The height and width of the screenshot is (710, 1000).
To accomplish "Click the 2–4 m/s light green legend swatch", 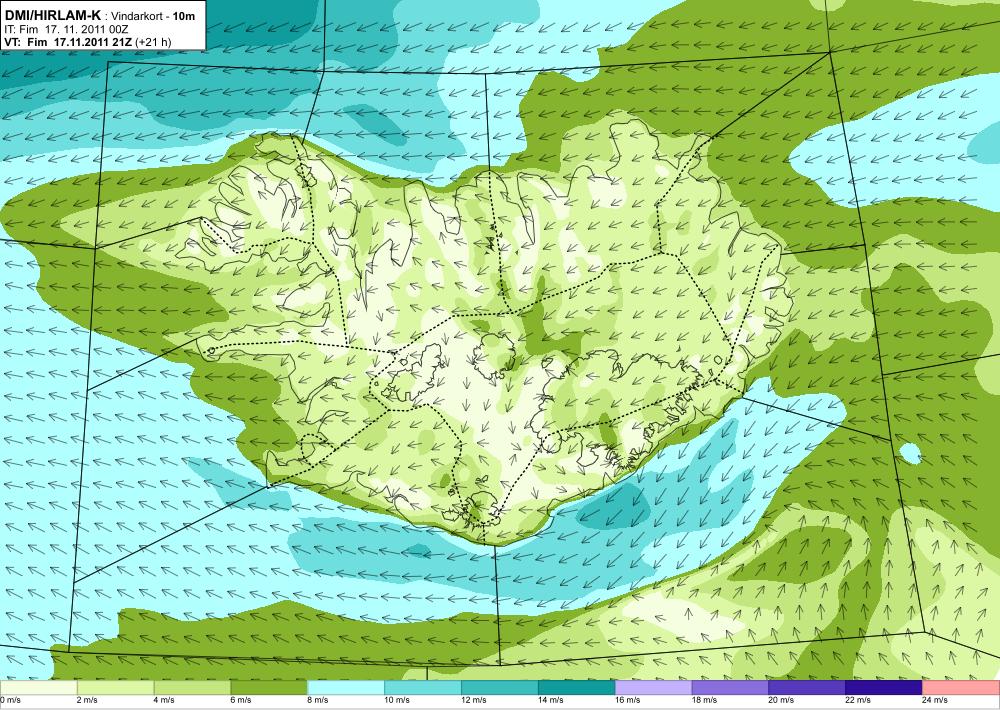I will [x=115, y=688].
